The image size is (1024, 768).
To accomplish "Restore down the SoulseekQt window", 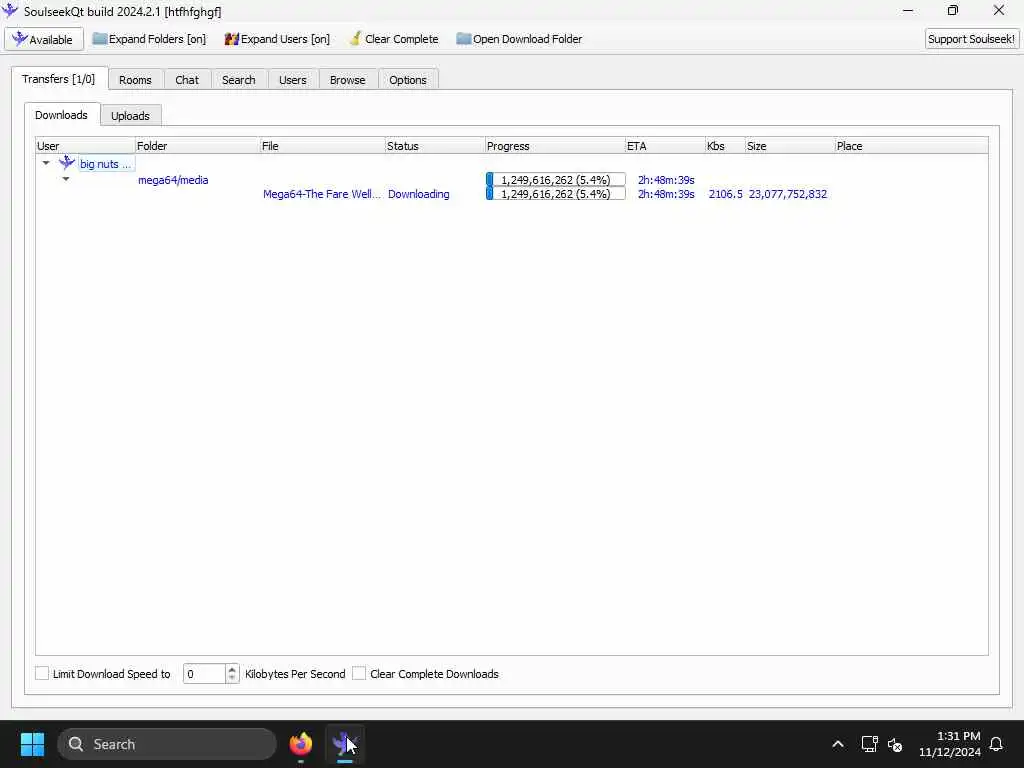I will (x=953, y=10).
